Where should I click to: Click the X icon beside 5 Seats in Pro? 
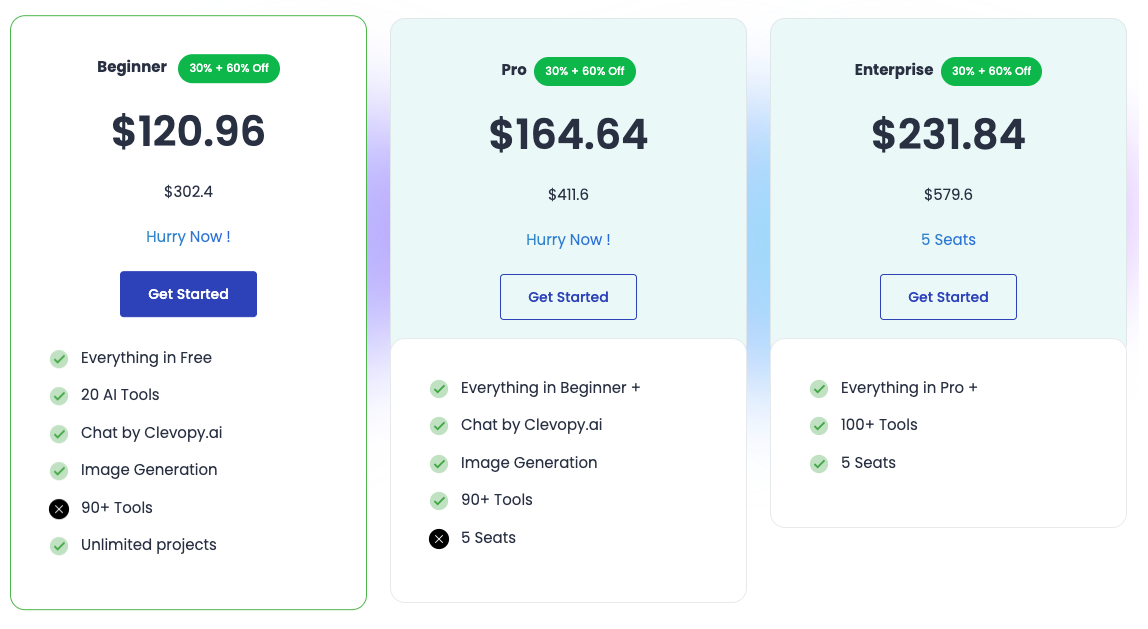(439, 539)
